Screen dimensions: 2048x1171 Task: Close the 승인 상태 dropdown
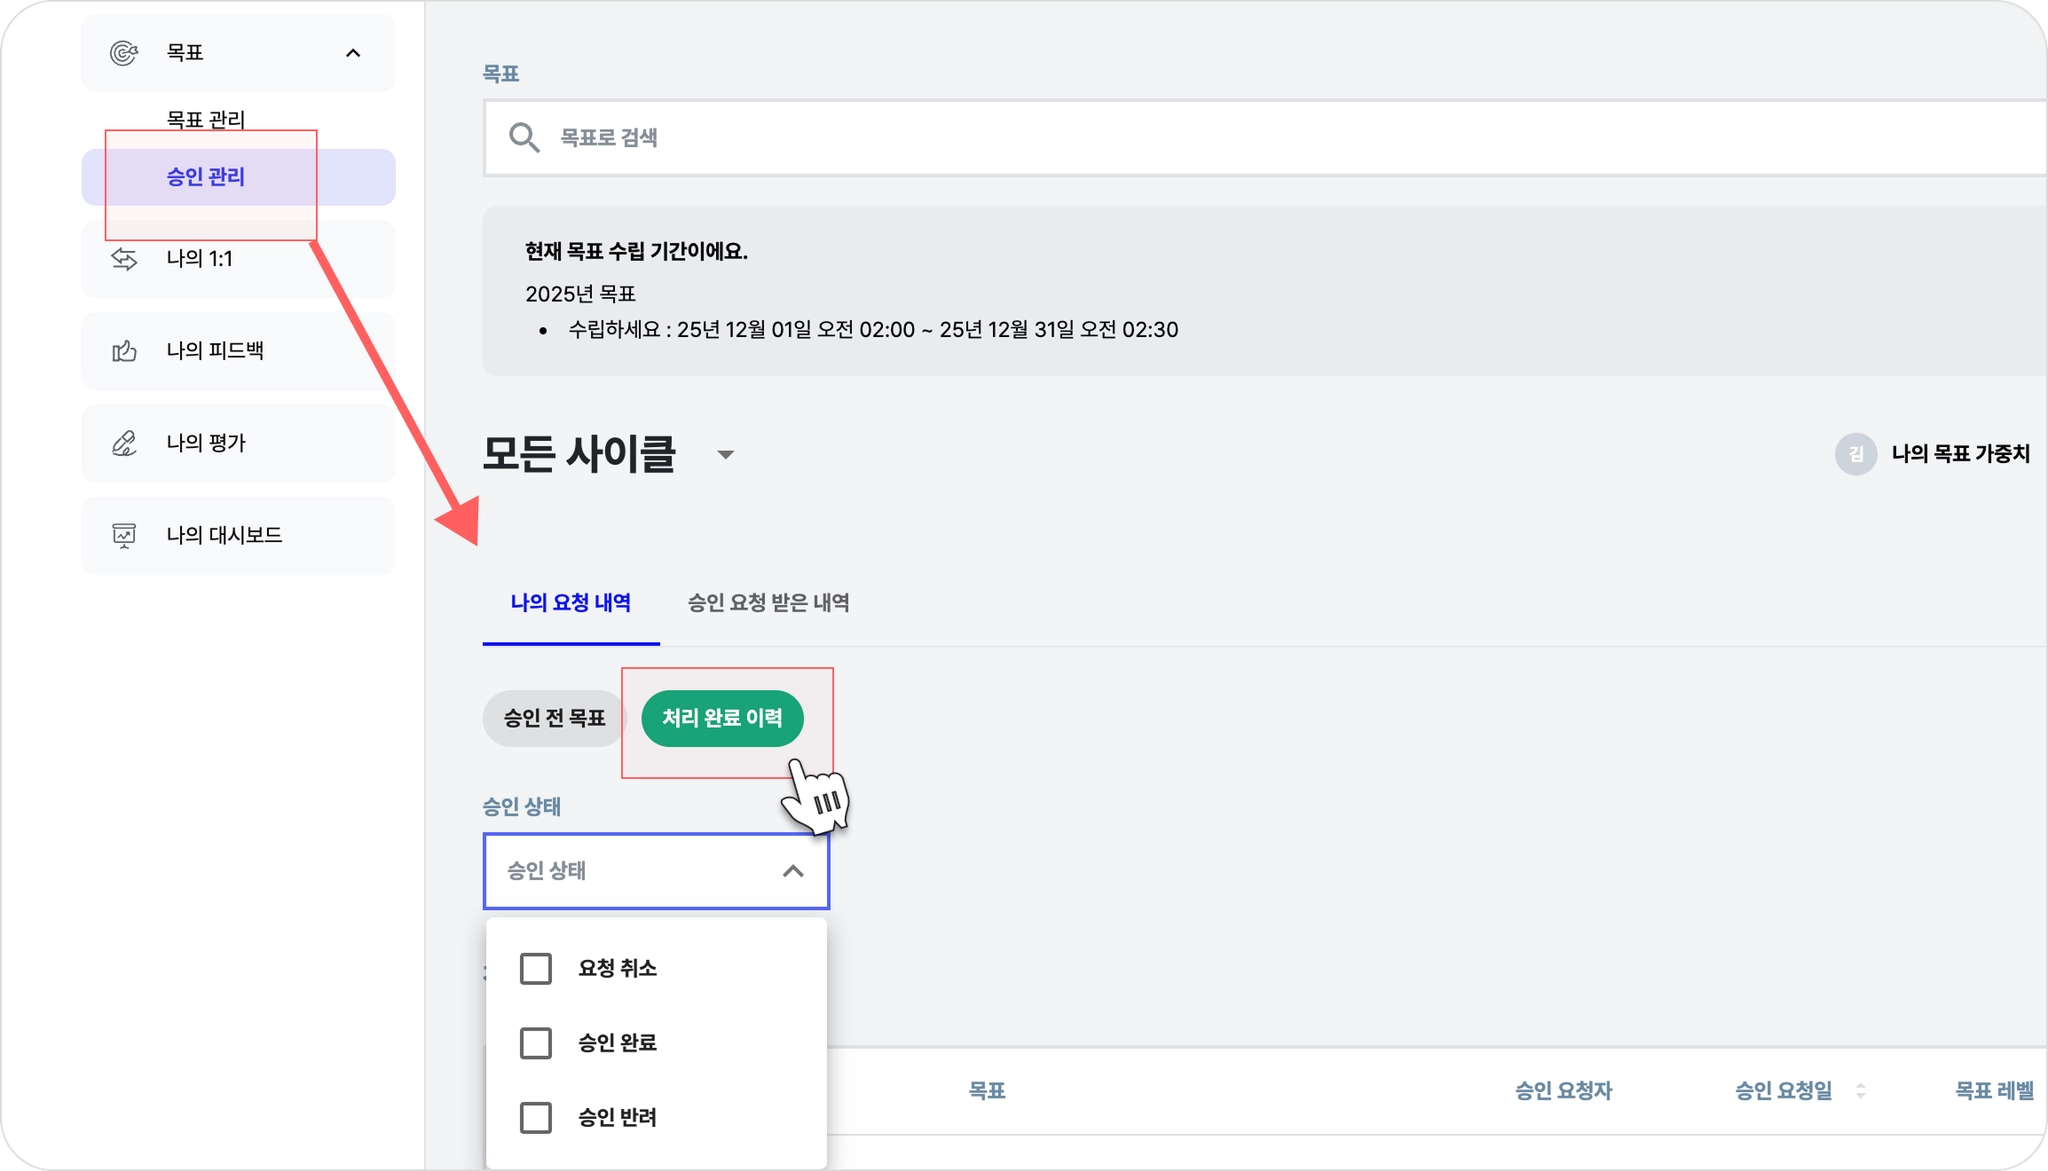[x=792, y=871]
